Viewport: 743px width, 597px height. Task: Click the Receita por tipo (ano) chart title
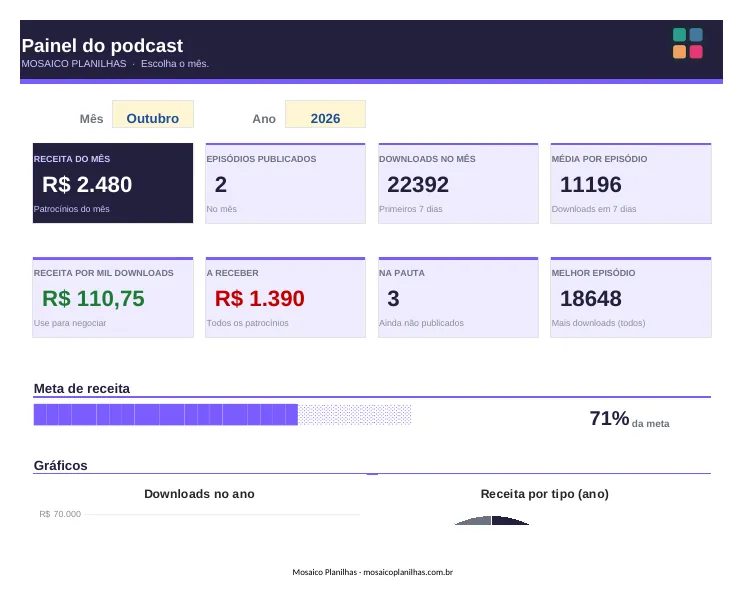coord(544,494)
